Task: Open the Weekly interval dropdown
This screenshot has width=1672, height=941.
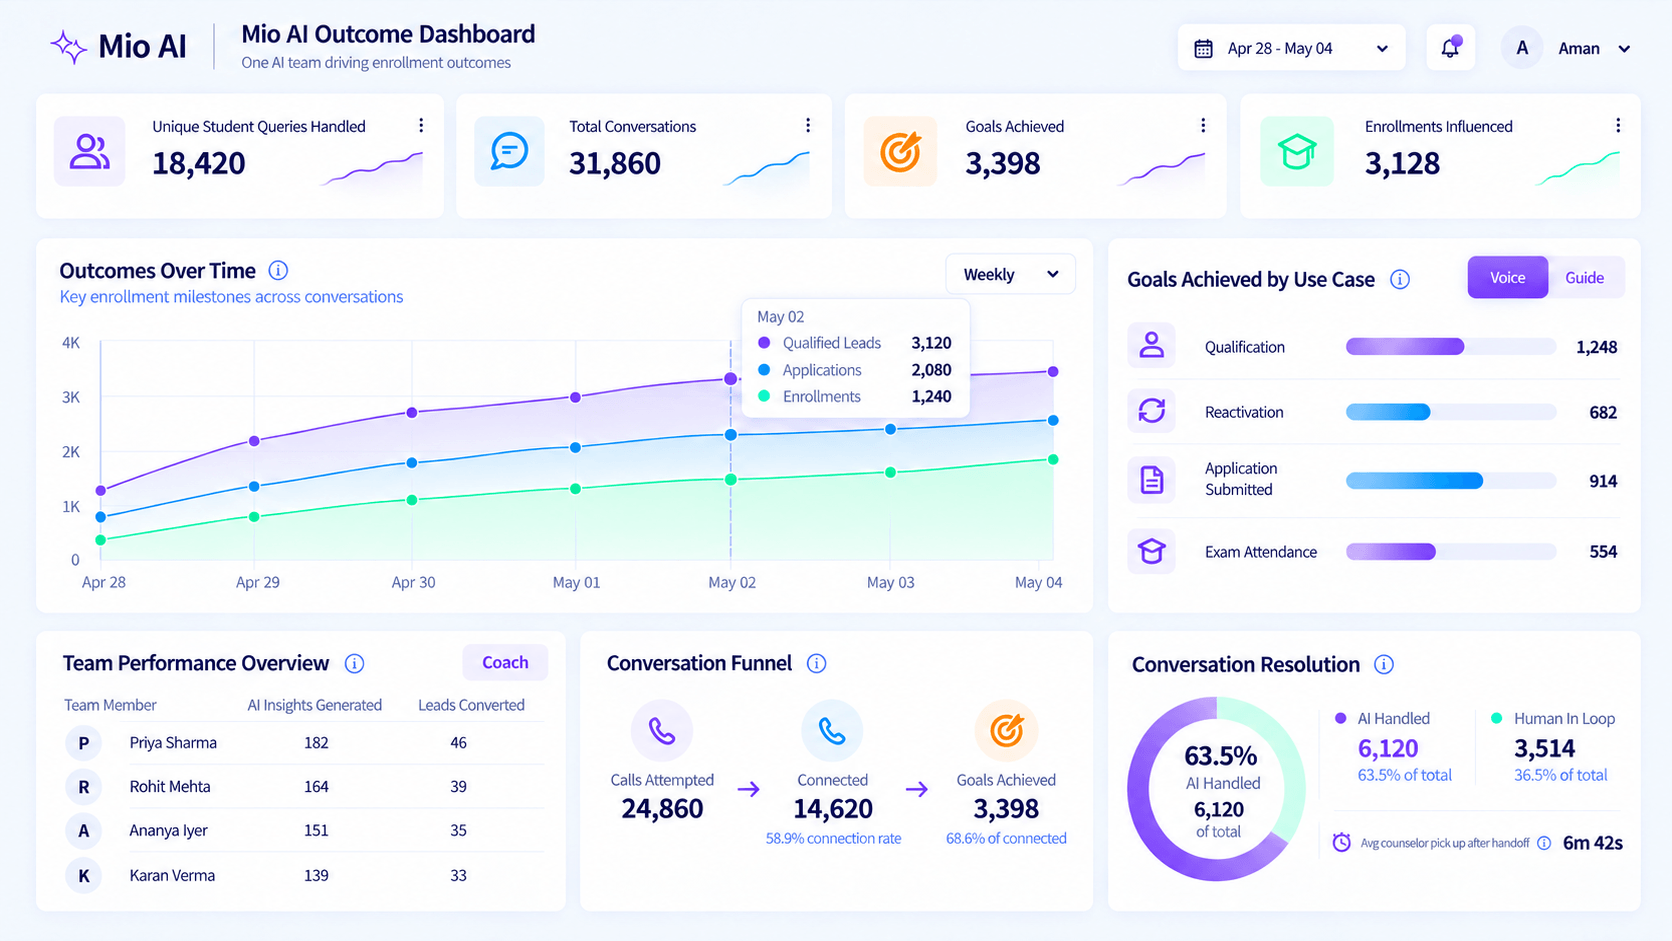Action: (x=1010, y=274)
